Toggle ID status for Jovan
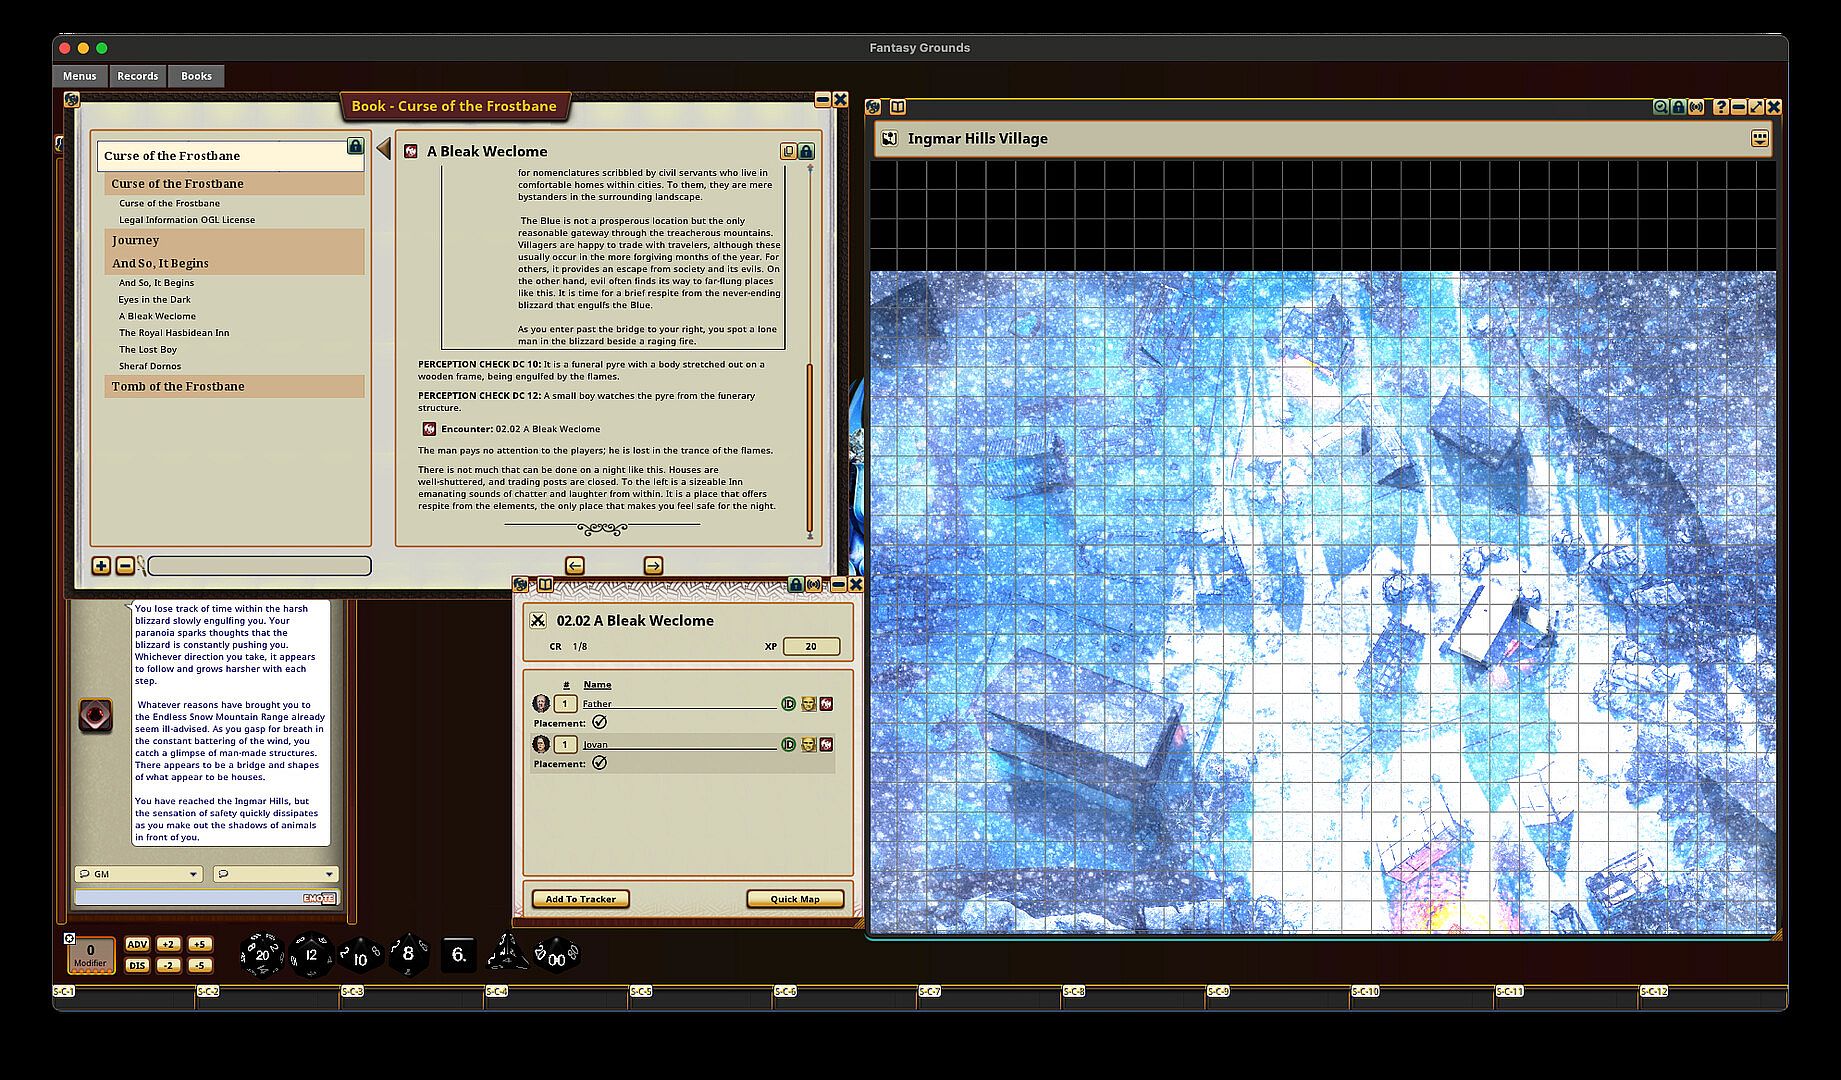This screenshot has height=1080, width=1841. click(x=788, y=745)
